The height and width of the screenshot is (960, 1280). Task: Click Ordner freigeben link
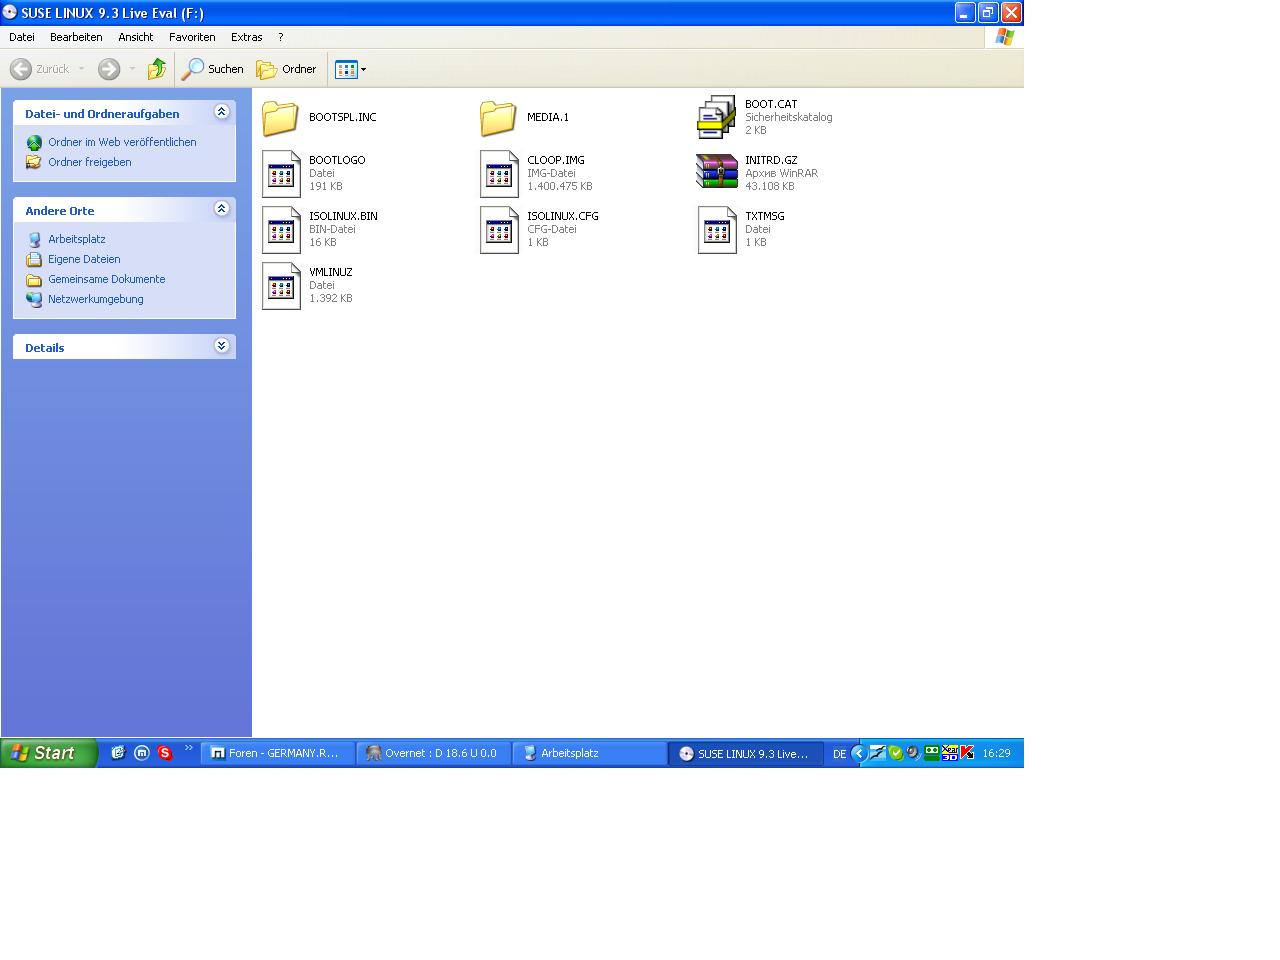[x=90, y=162]
